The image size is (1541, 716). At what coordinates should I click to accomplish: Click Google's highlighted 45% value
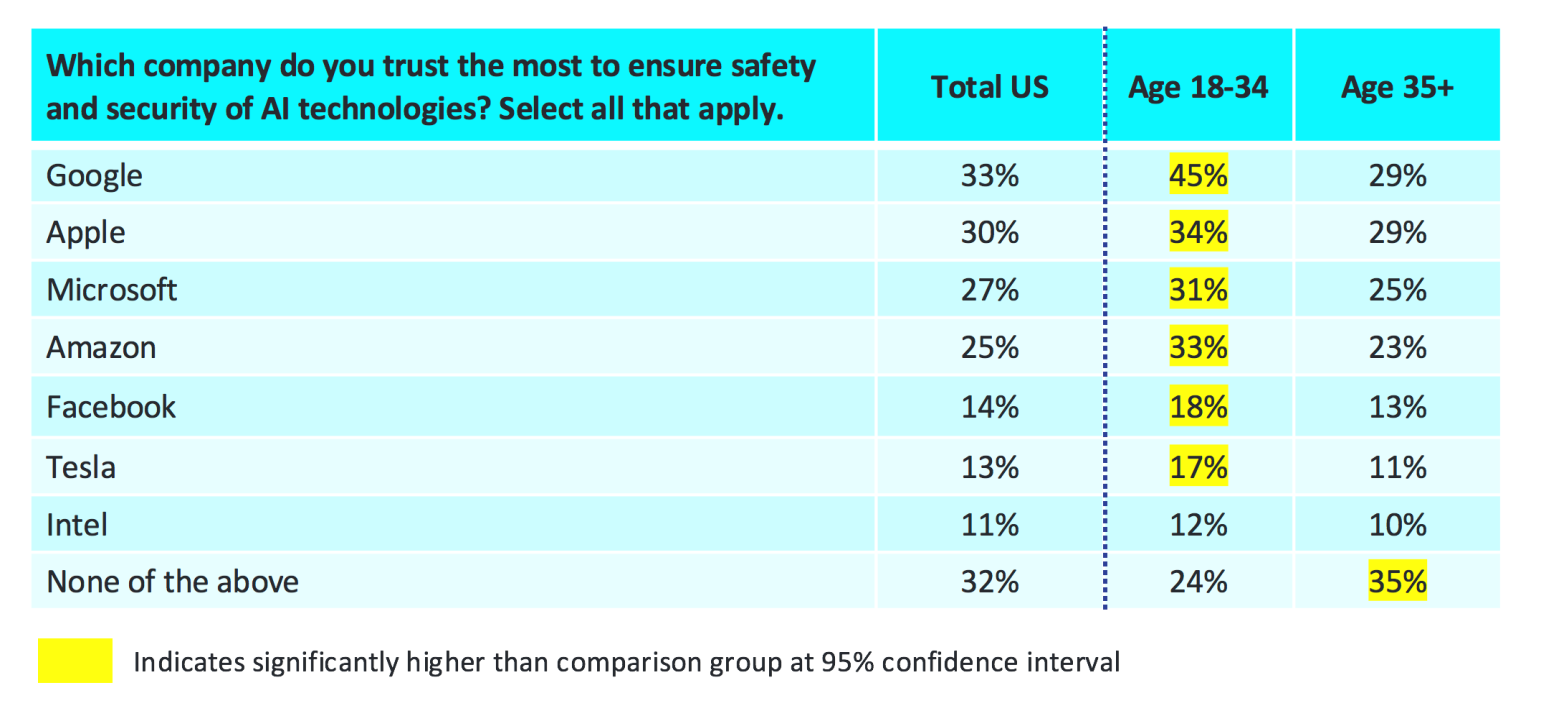1198,176
